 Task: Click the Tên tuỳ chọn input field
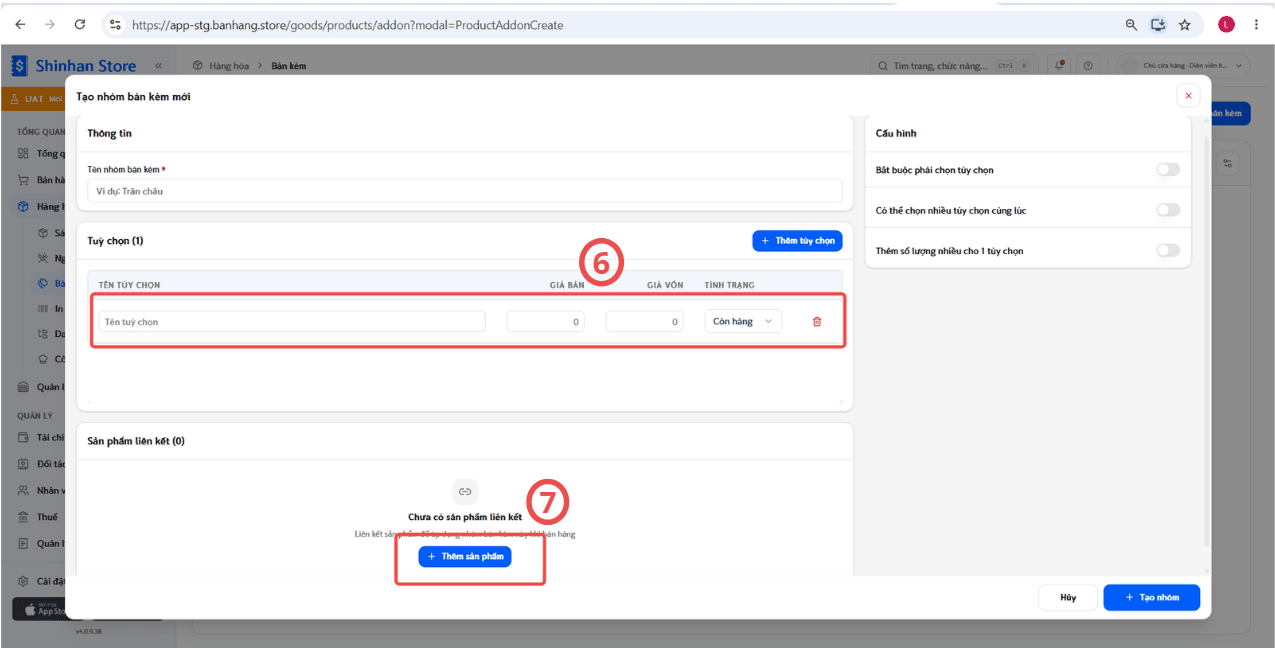click(x=292, y=322)
